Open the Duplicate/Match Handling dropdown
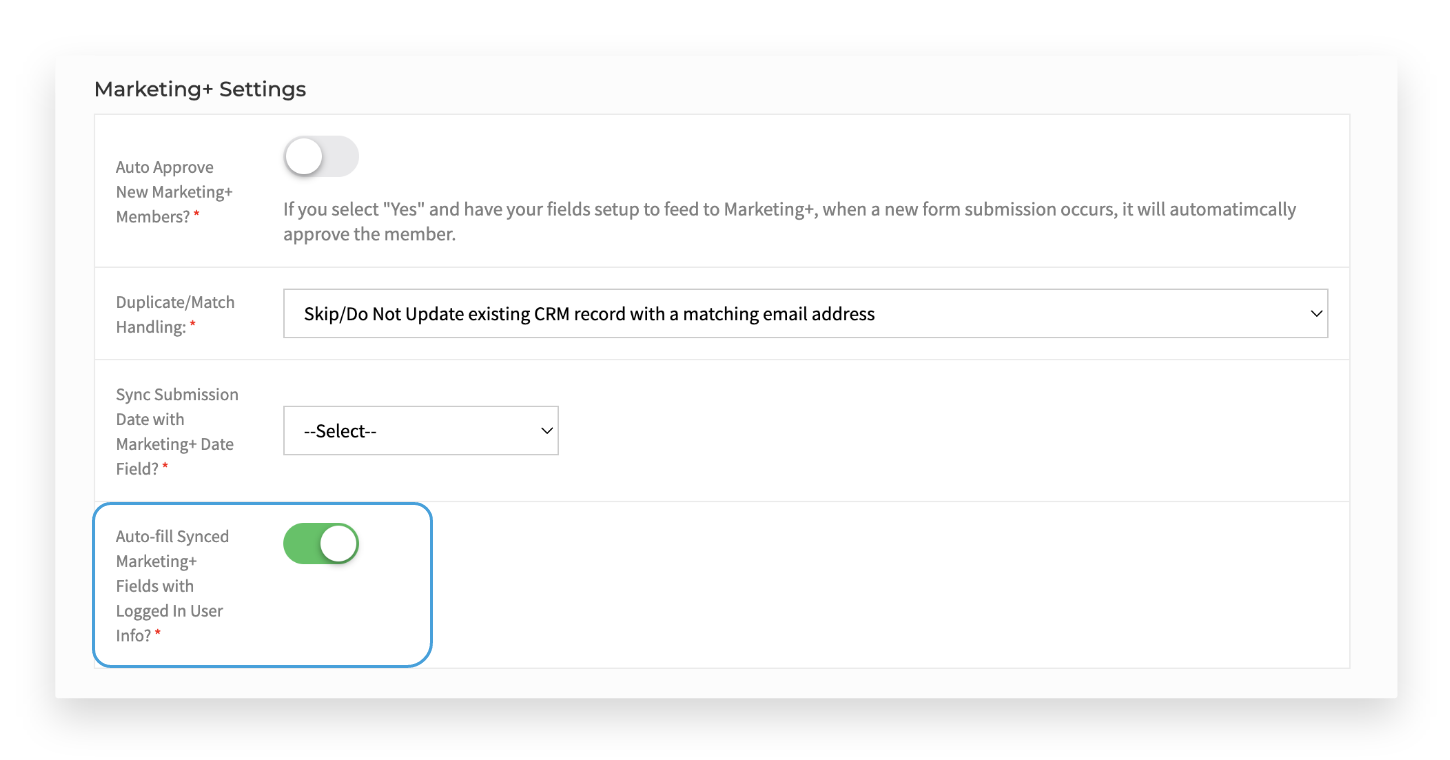The image size is (1450, 760). (806, 313)
